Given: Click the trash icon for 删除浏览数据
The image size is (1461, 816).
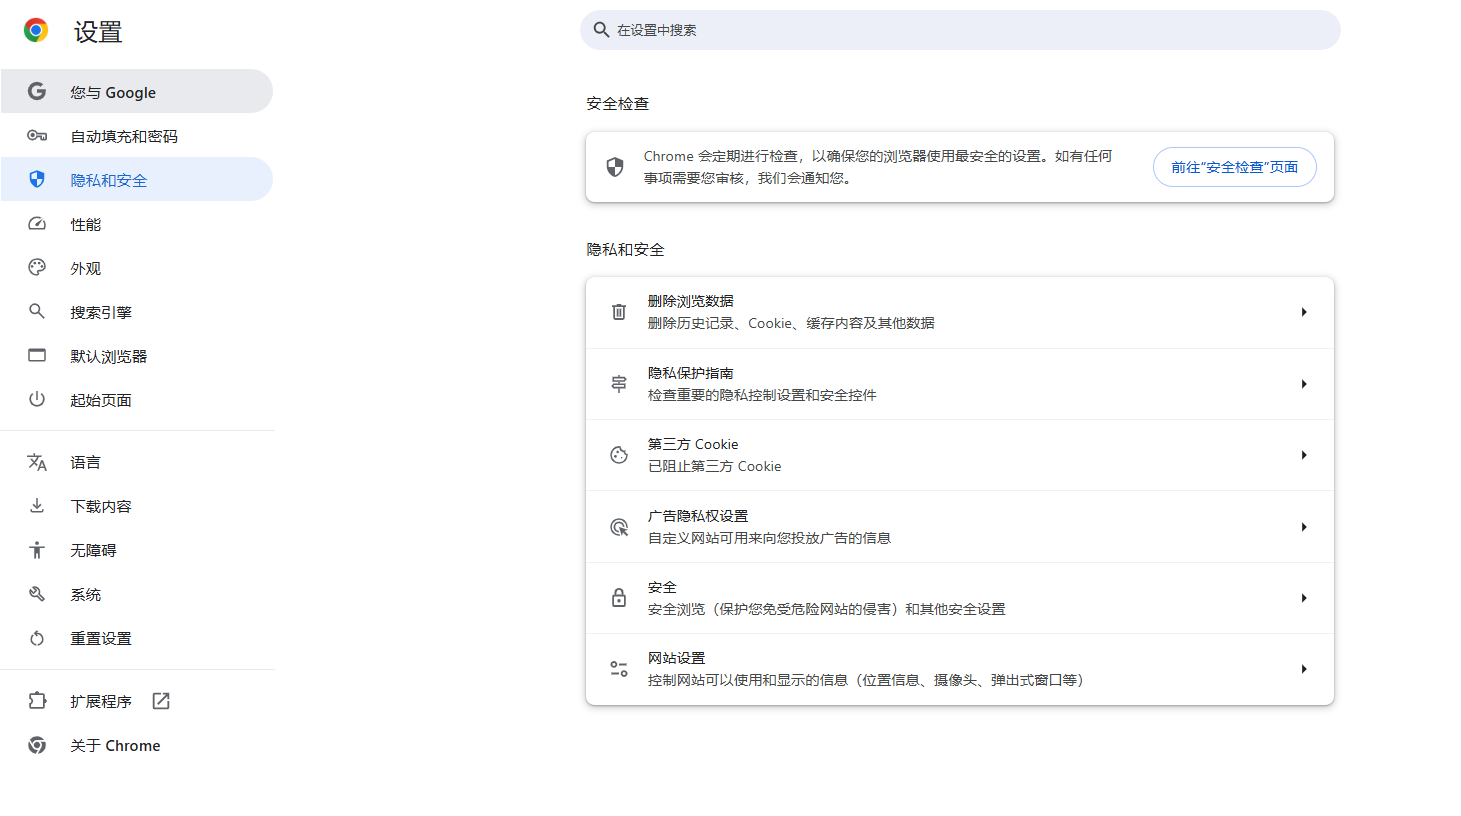Looking at the screenshot, I should pos(619,312).
